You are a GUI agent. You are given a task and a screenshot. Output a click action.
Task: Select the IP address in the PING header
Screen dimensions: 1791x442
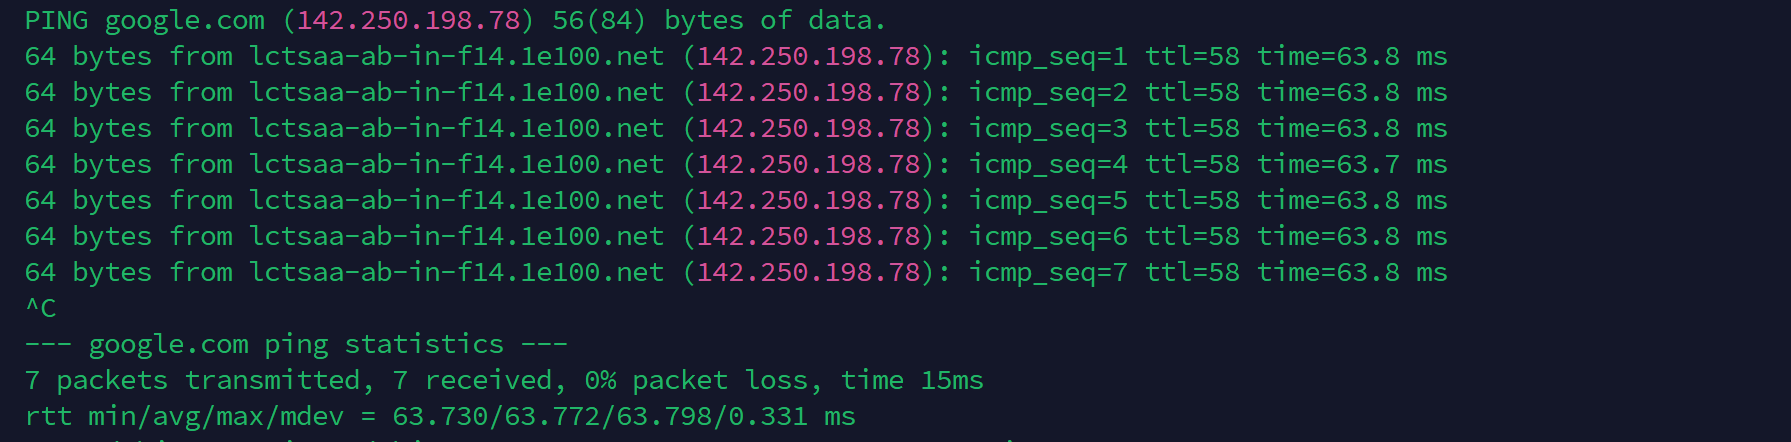(x=410, y=20)
